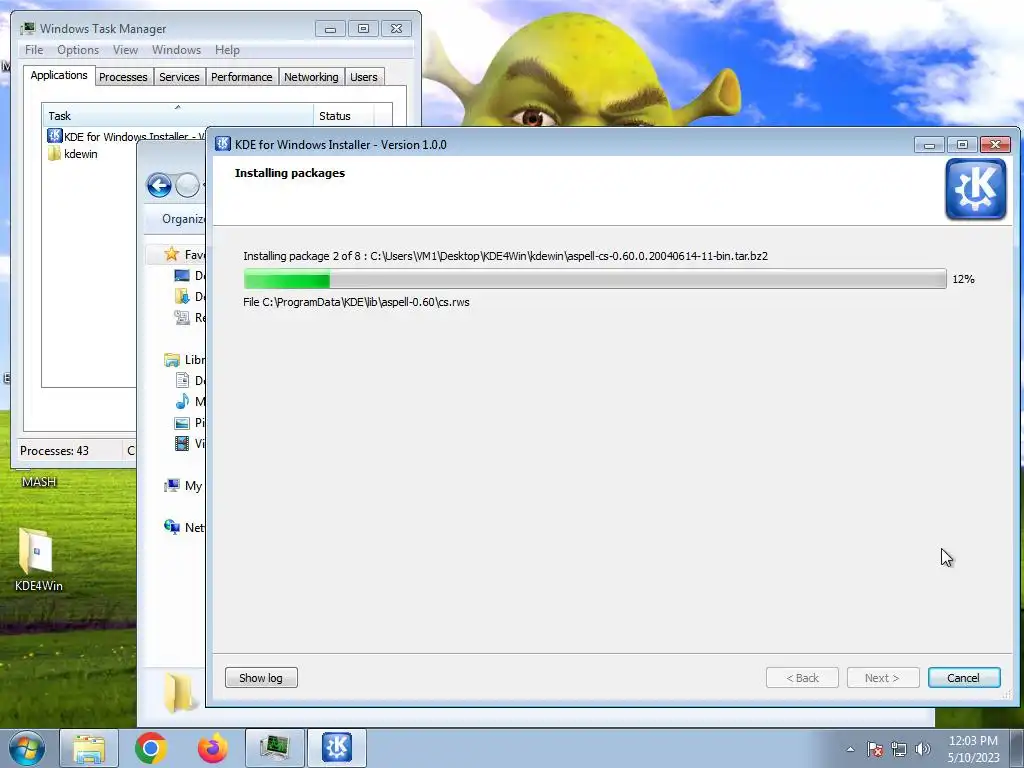Open File Explorer from taskbar
This screenshot has width=1024, height=768.
(89, 748)
